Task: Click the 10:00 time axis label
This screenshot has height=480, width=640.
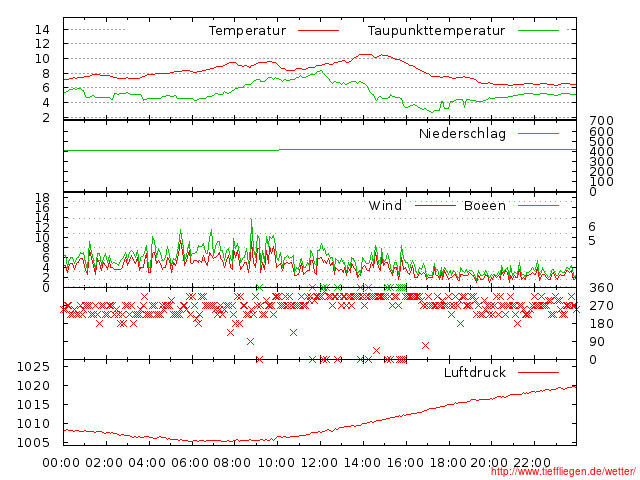Action: point(276,463)
